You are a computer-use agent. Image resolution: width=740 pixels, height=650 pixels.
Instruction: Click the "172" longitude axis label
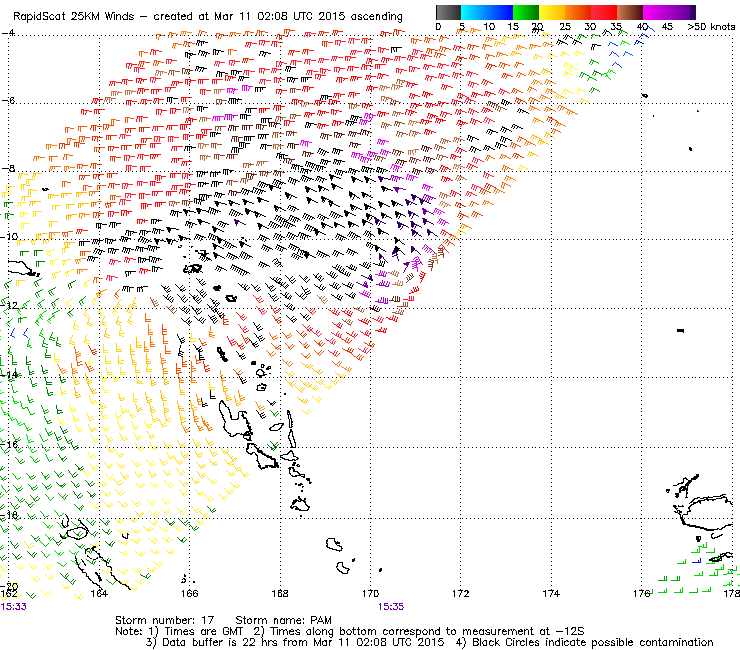[x=461, y=594]
